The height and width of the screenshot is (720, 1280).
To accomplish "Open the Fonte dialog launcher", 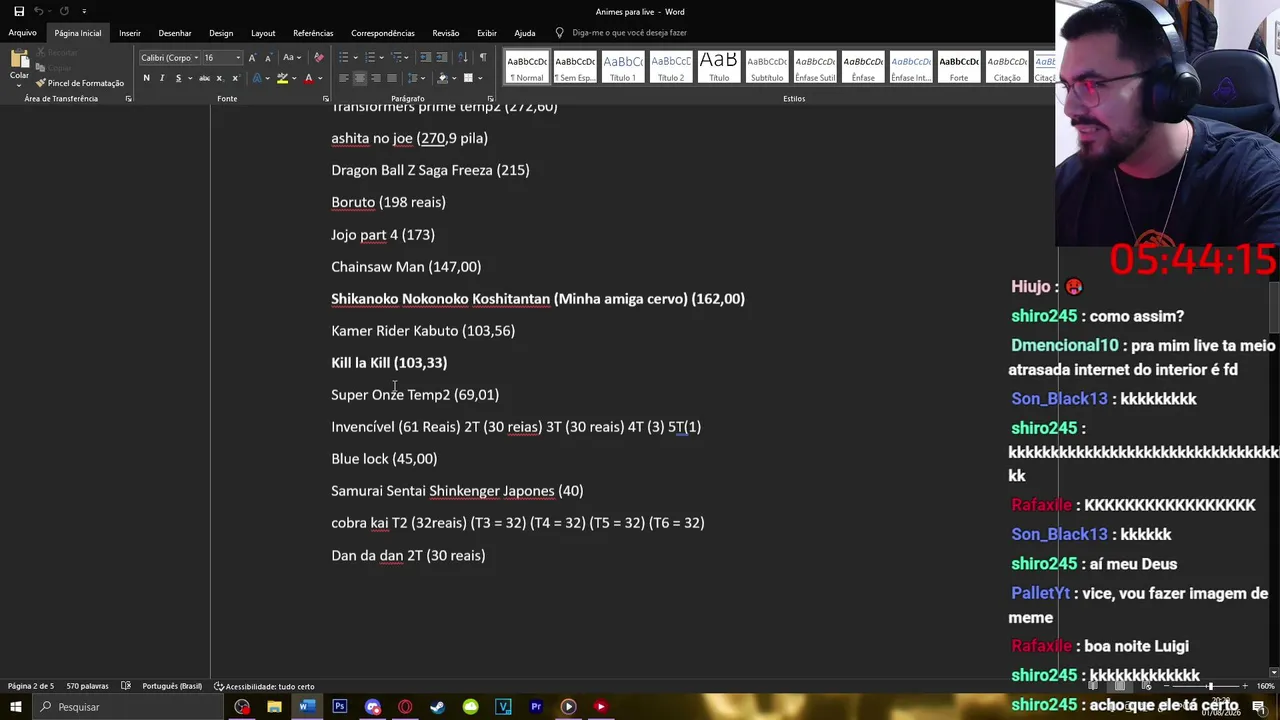I will tap(326, 99).
